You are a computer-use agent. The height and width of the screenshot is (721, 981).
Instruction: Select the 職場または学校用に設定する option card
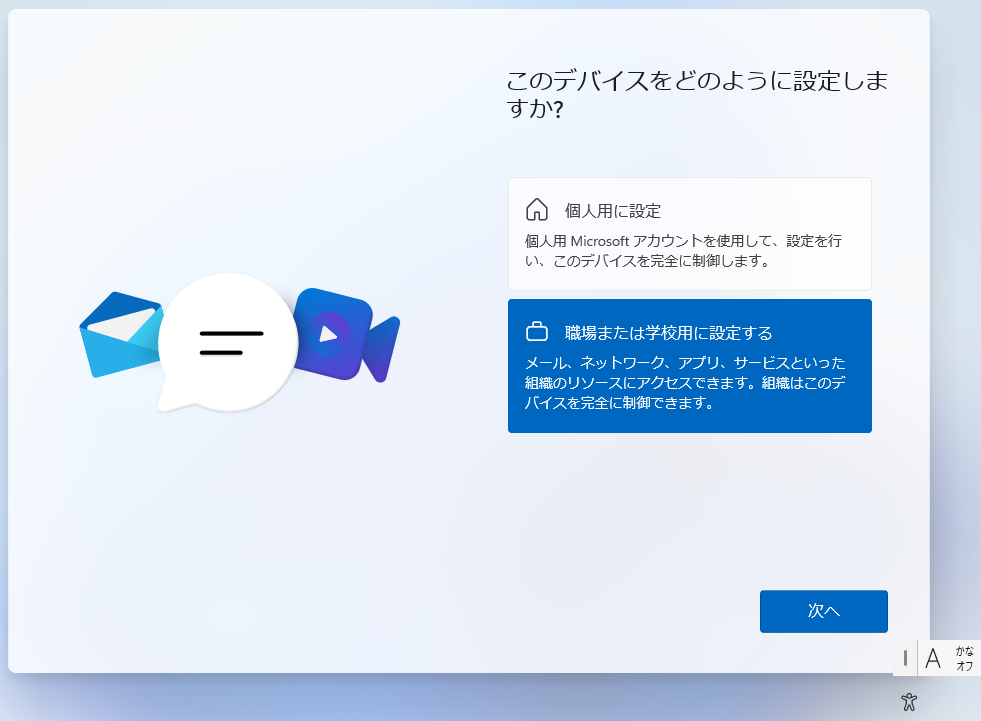pos(689,366)
